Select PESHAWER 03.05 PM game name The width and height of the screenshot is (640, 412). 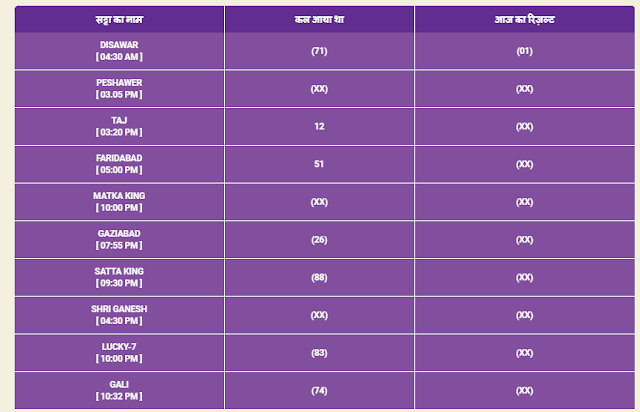(119, 89)
